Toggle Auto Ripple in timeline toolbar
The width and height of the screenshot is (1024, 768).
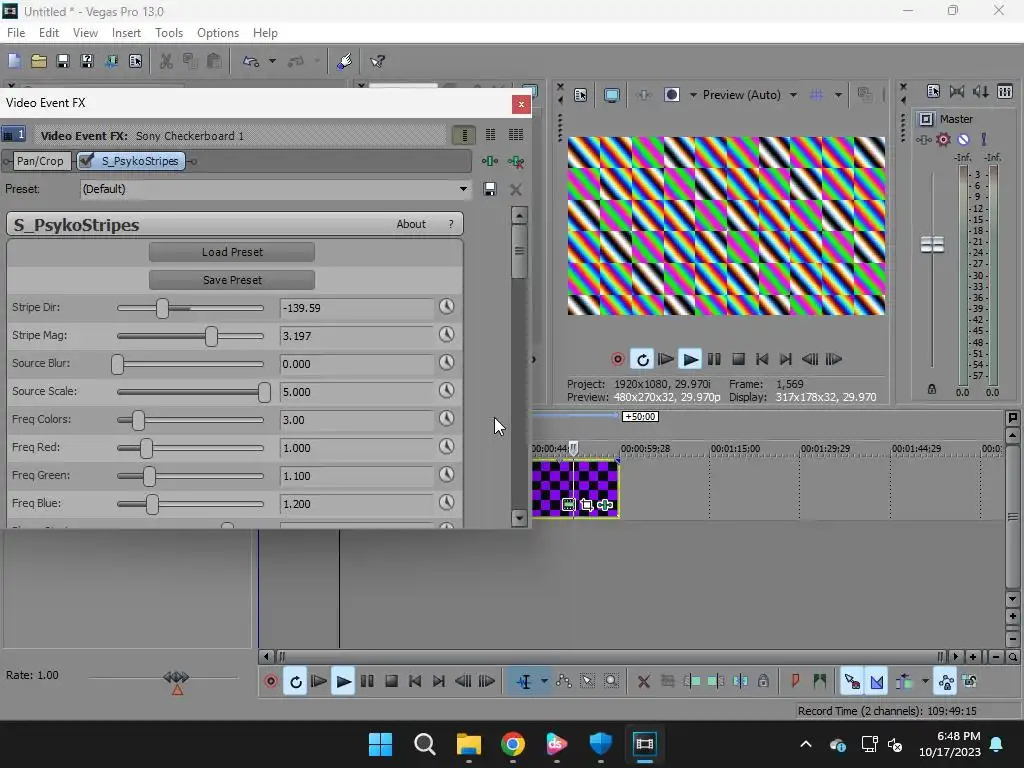coord(904,682)
